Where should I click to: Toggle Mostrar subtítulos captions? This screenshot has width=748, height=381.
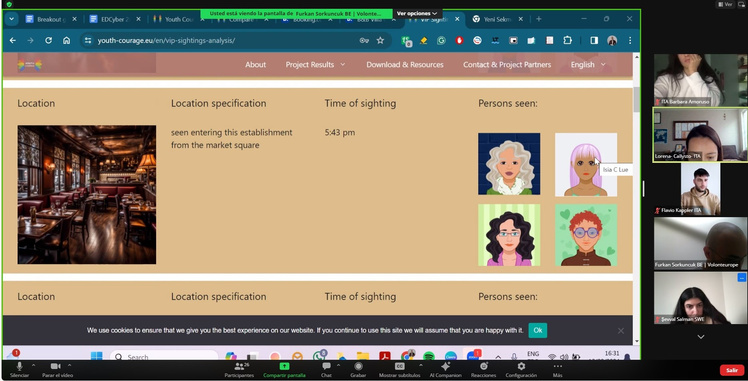400,370
